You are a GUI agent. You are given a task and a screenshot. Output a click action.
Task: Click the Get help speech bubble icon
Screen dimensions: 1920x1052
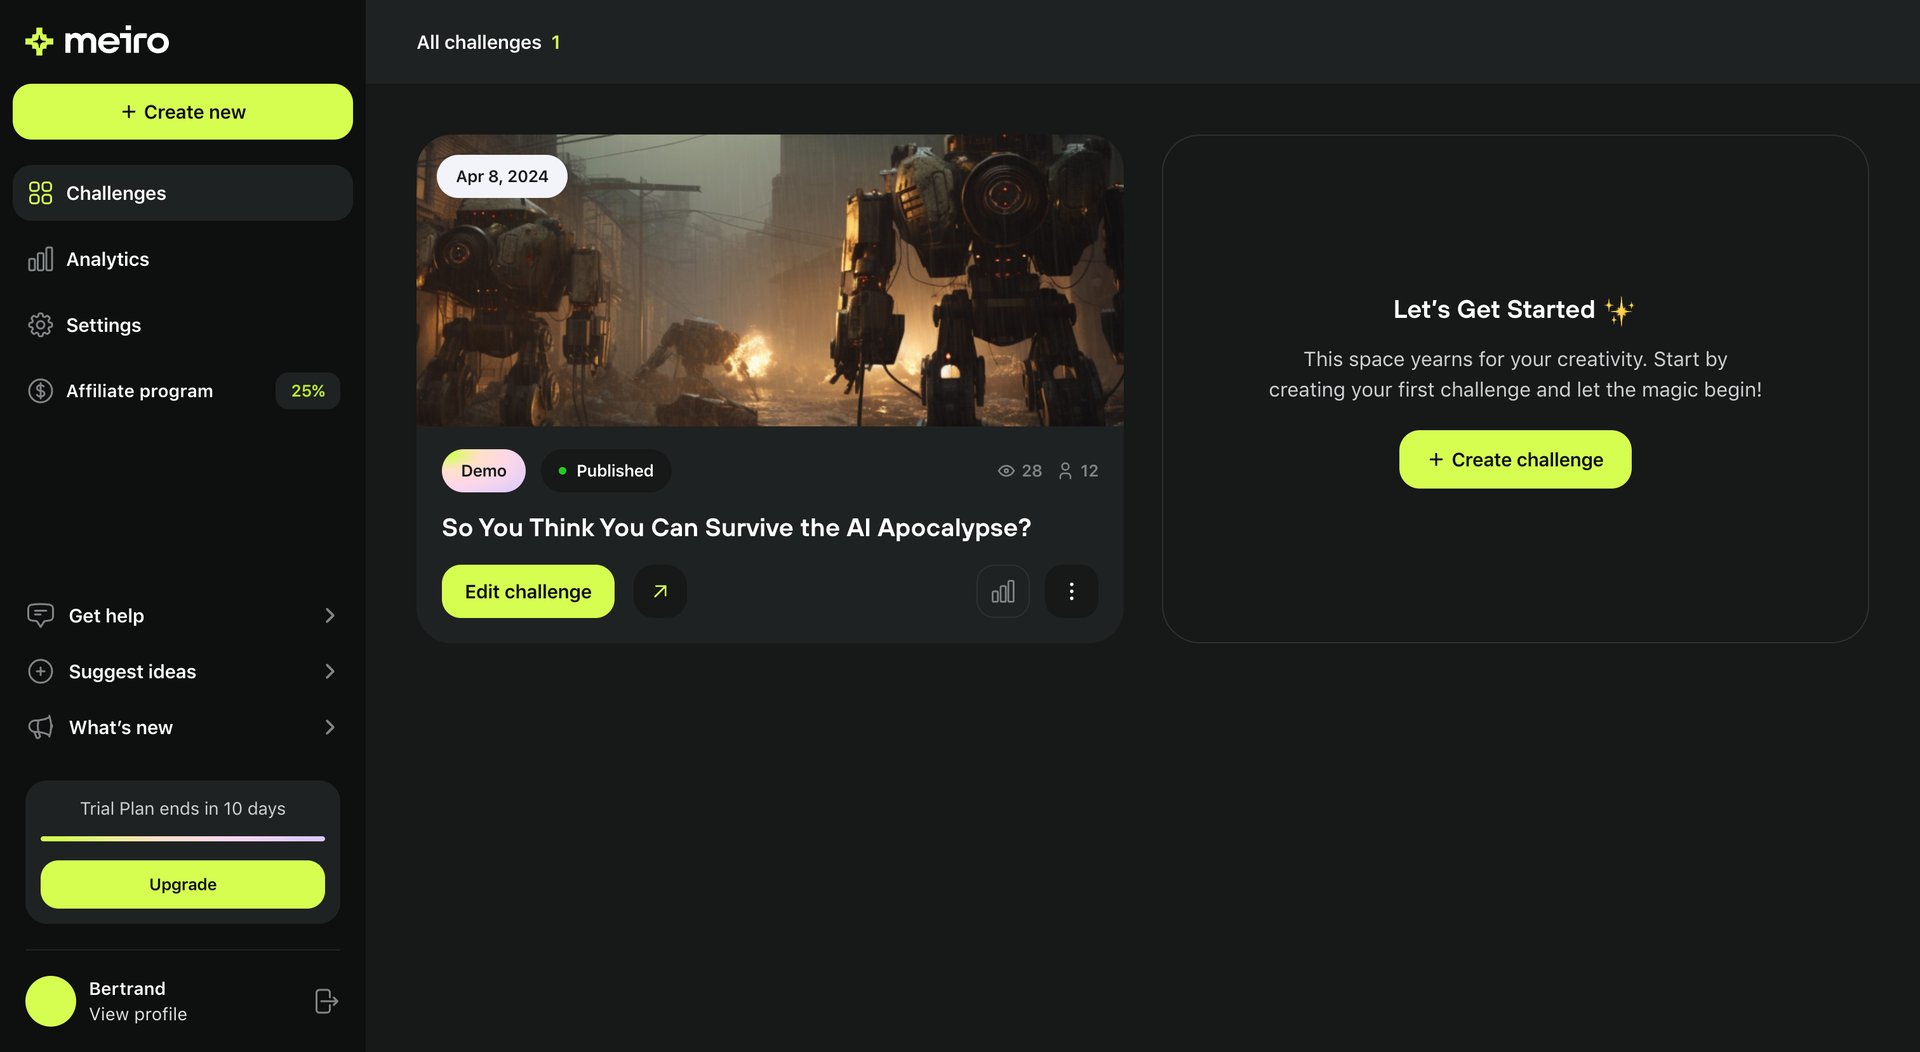[x=40, y=615]
